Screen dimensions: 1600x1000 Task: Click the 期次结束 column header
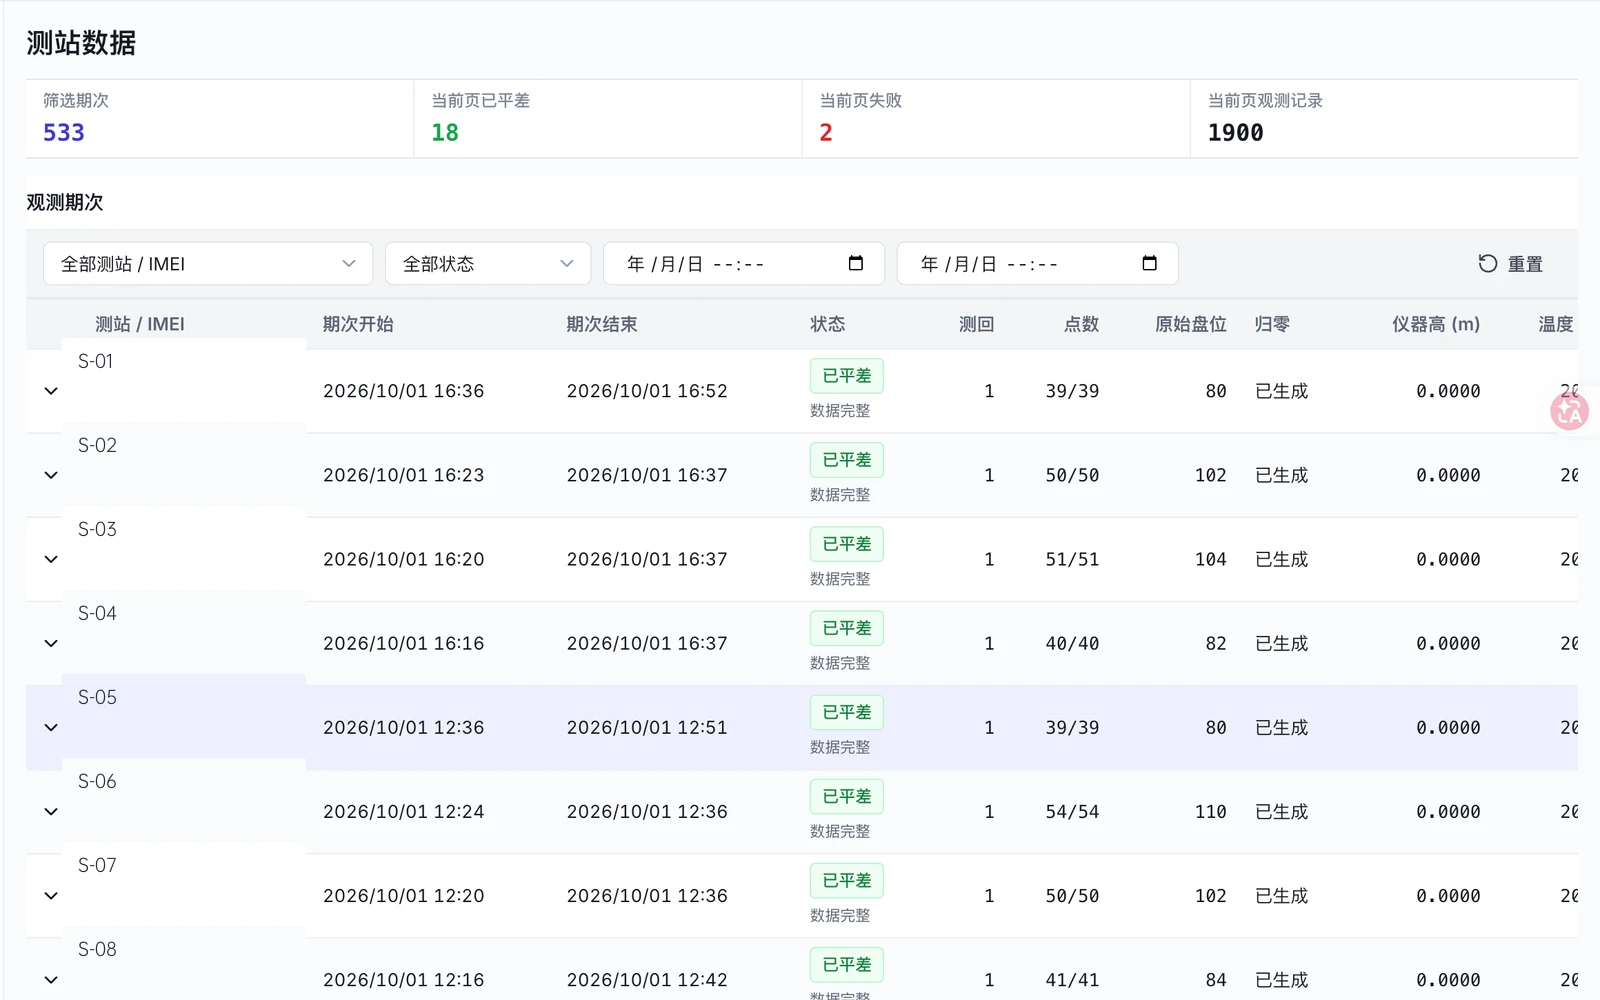click(602, 324)
